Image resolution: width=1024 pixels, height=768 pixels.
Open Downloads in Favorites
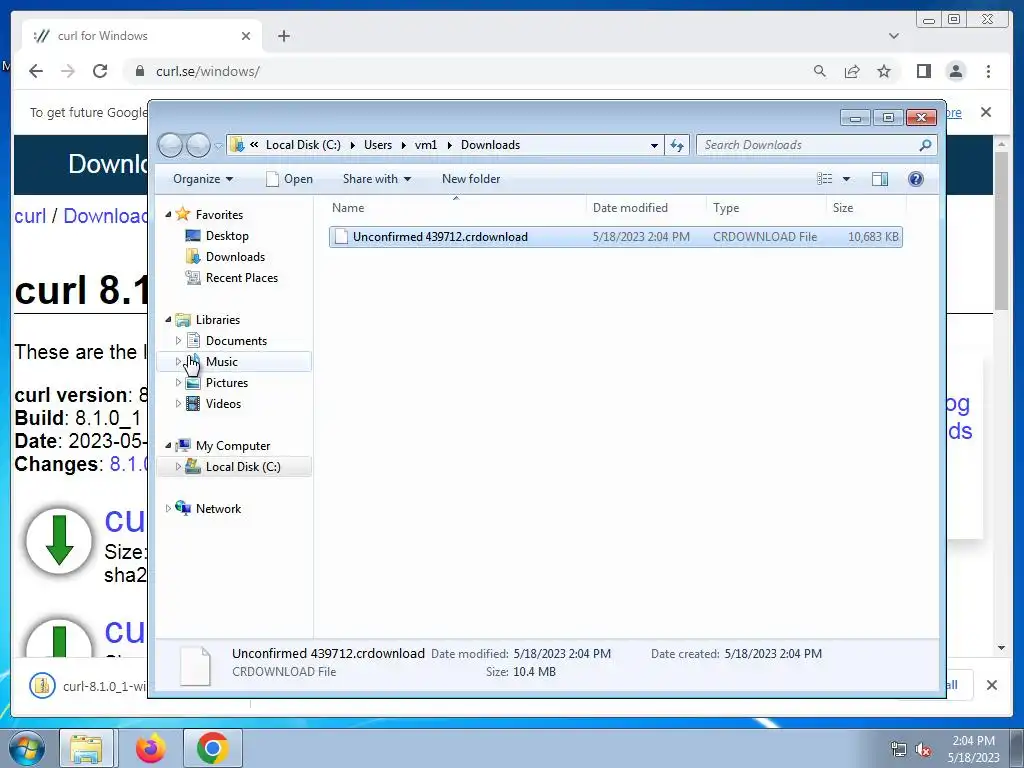click(x=235, y=257)
